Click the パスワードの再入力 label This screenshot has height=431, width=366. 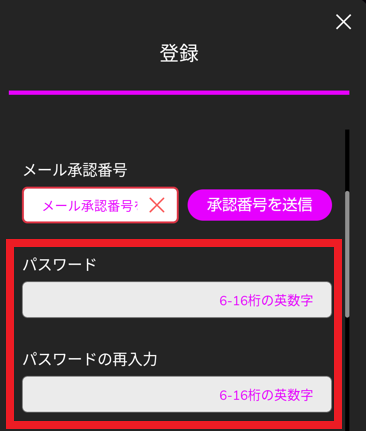[90, 359]
